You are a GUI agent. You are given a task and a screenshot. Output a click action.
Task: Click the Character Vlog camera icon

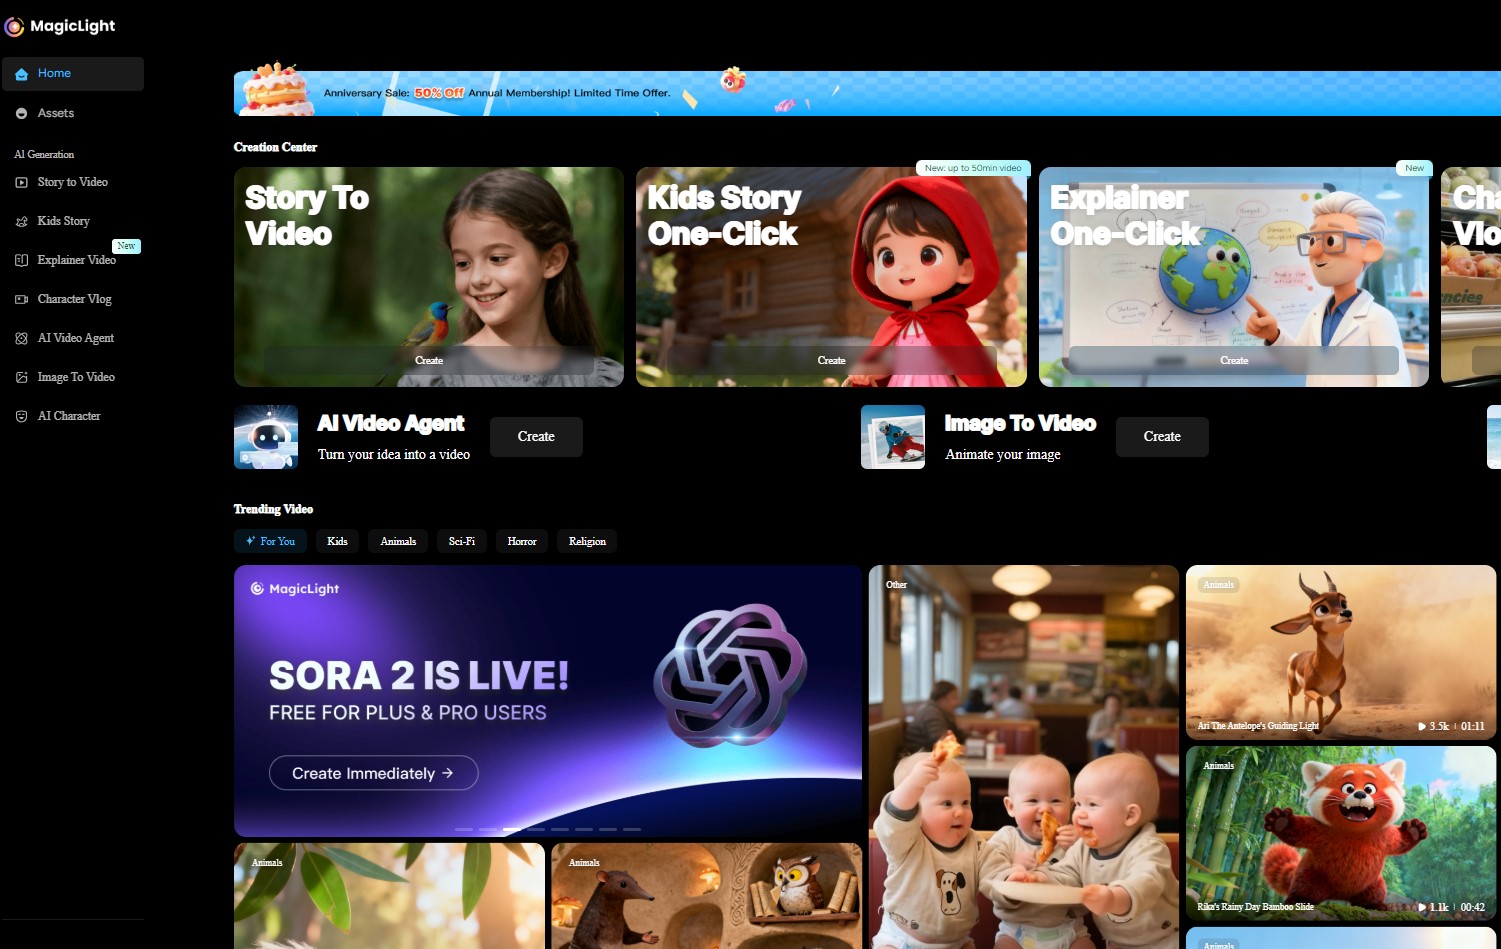click(21, 299)
